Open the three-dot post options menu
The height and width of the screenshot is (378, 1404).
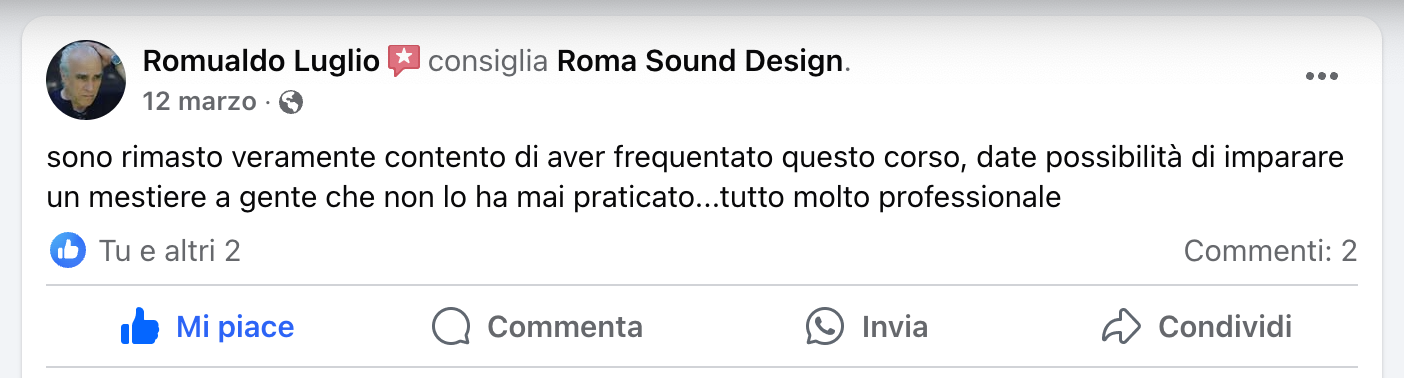1321,77
